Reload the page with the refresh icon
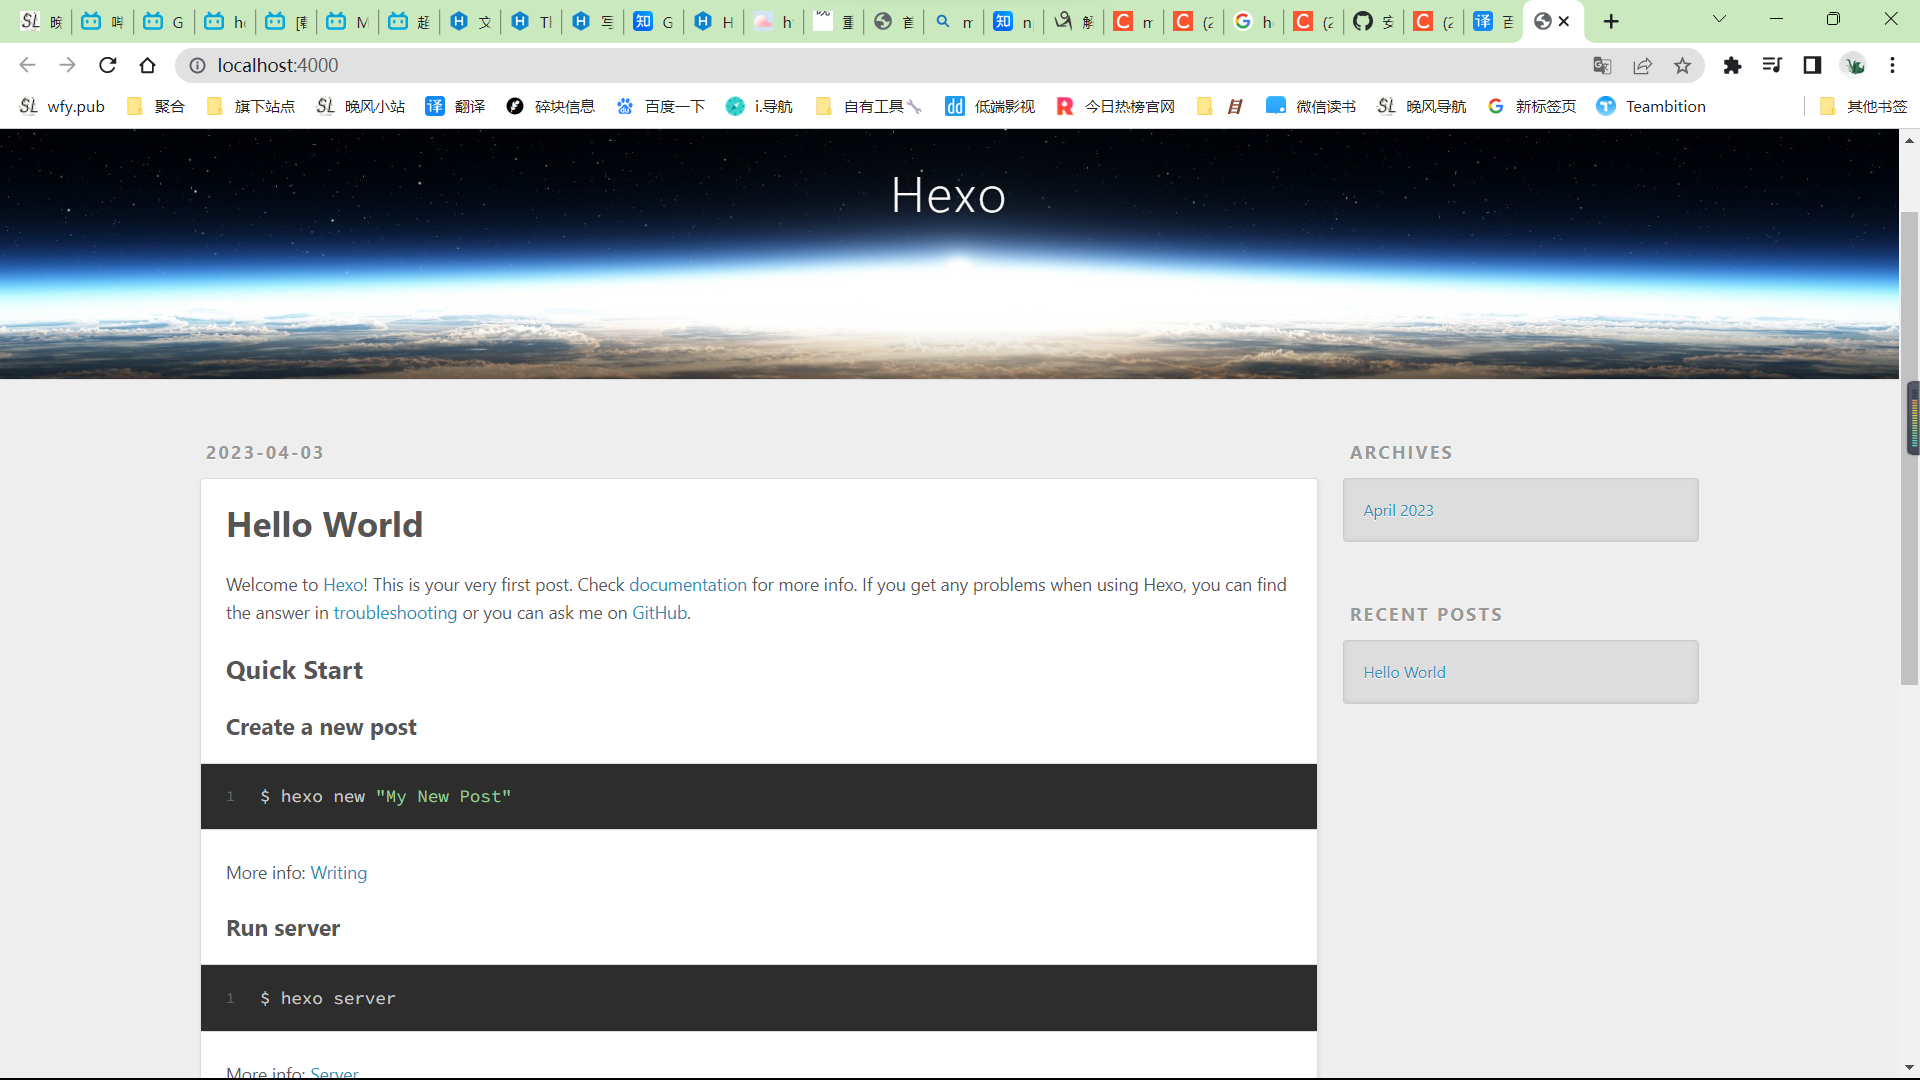The height and width of the screenshot is (1080, 1920). tap(108, 65)
